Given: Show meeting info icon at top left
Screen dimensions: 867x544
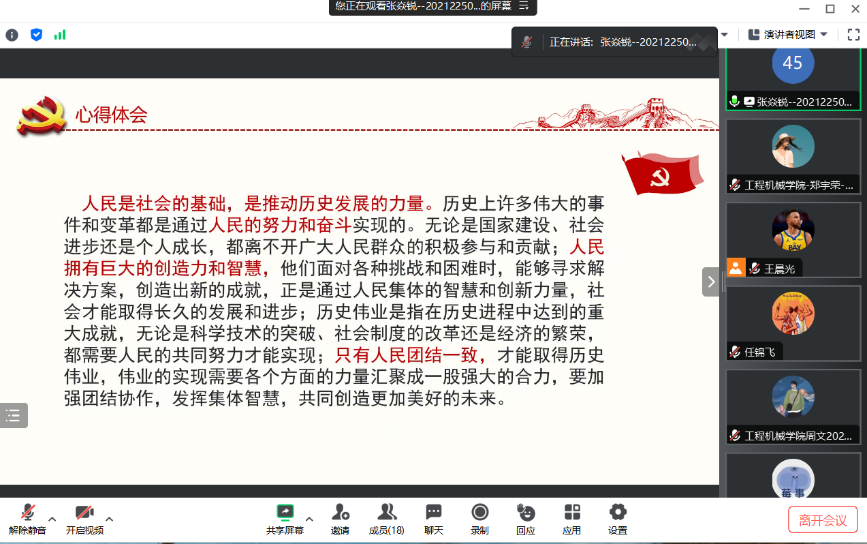Looking at the screenshot, I should (12, 34).
